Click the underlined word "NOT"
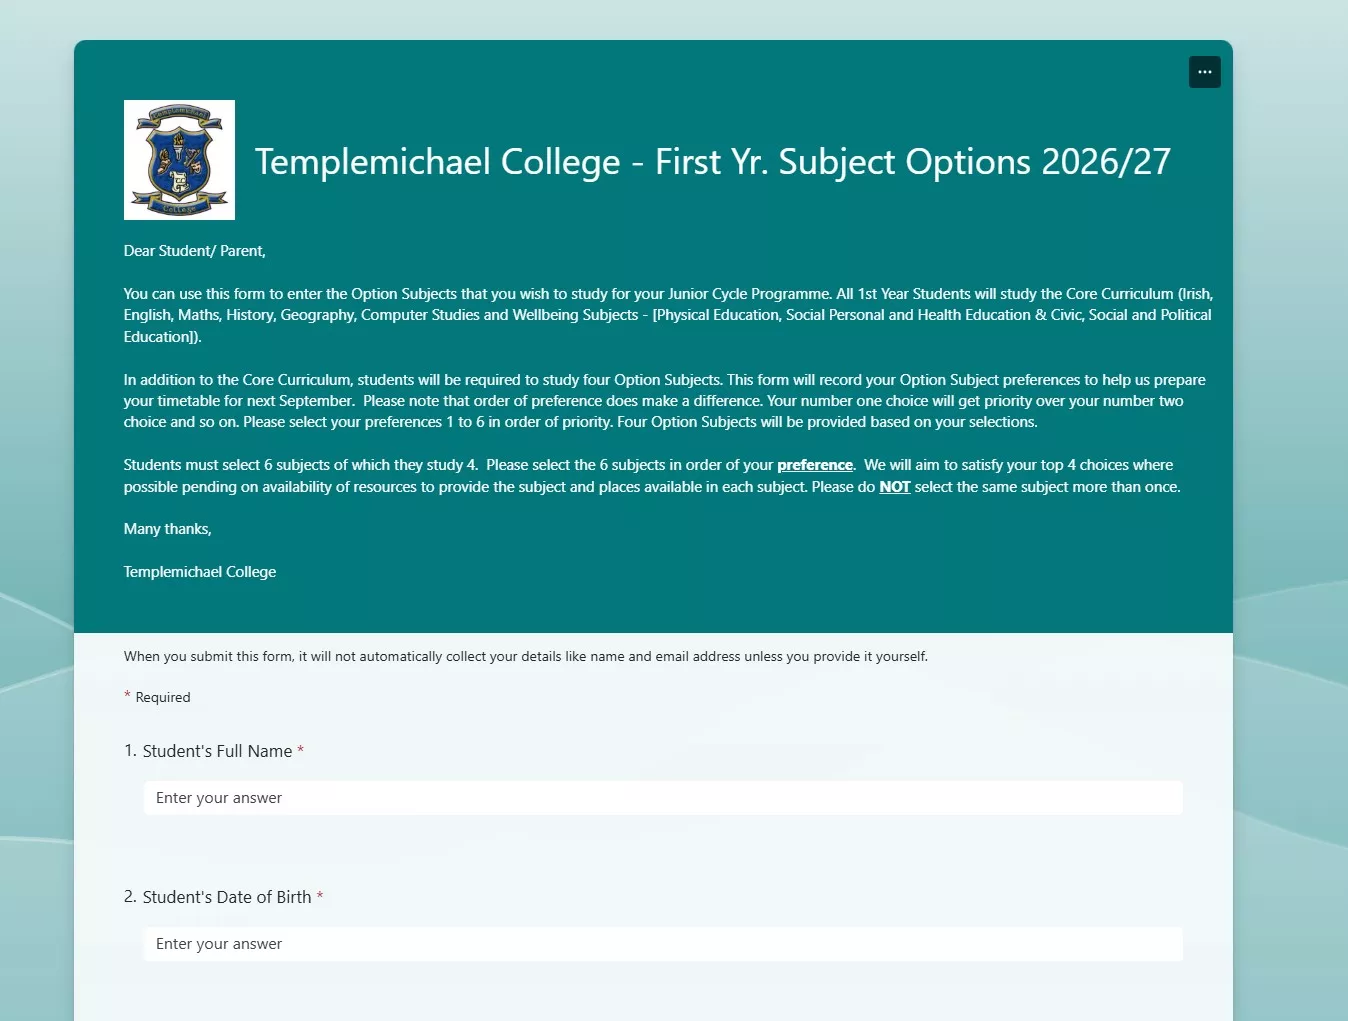 point(894,487)
